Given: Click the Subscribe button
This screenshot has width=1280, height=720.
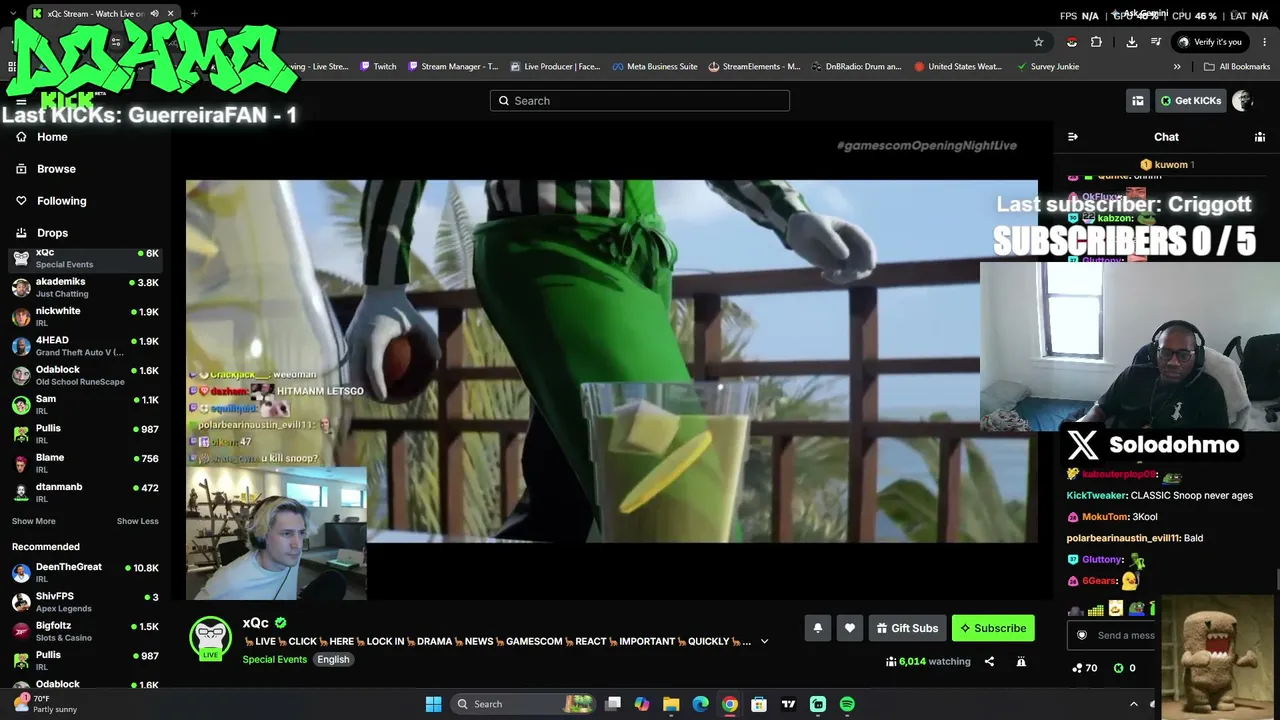Looking at the screenshot, I should tap(993, 628).
